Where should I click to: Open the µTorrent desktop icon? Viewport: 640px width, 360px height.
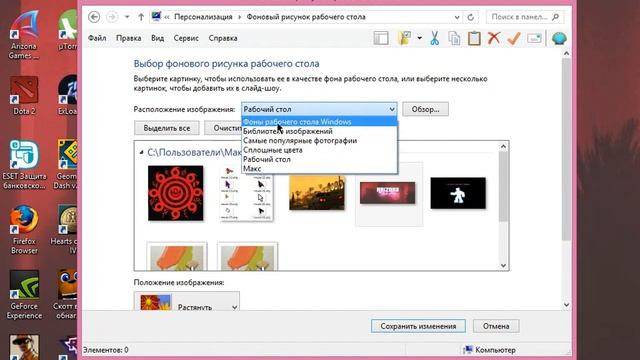coord(68,30)
